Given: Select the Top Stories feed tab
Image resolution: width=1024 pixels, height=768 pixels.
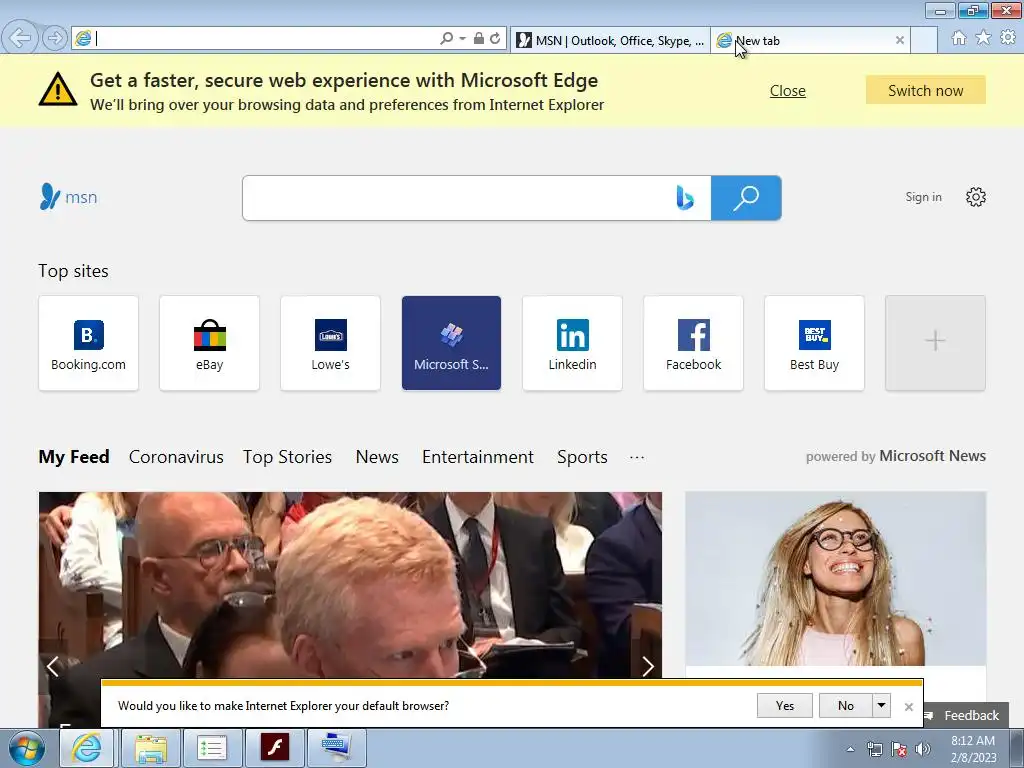Looking at the screenshot, I should pyautogui.click(x=287, y=456).
